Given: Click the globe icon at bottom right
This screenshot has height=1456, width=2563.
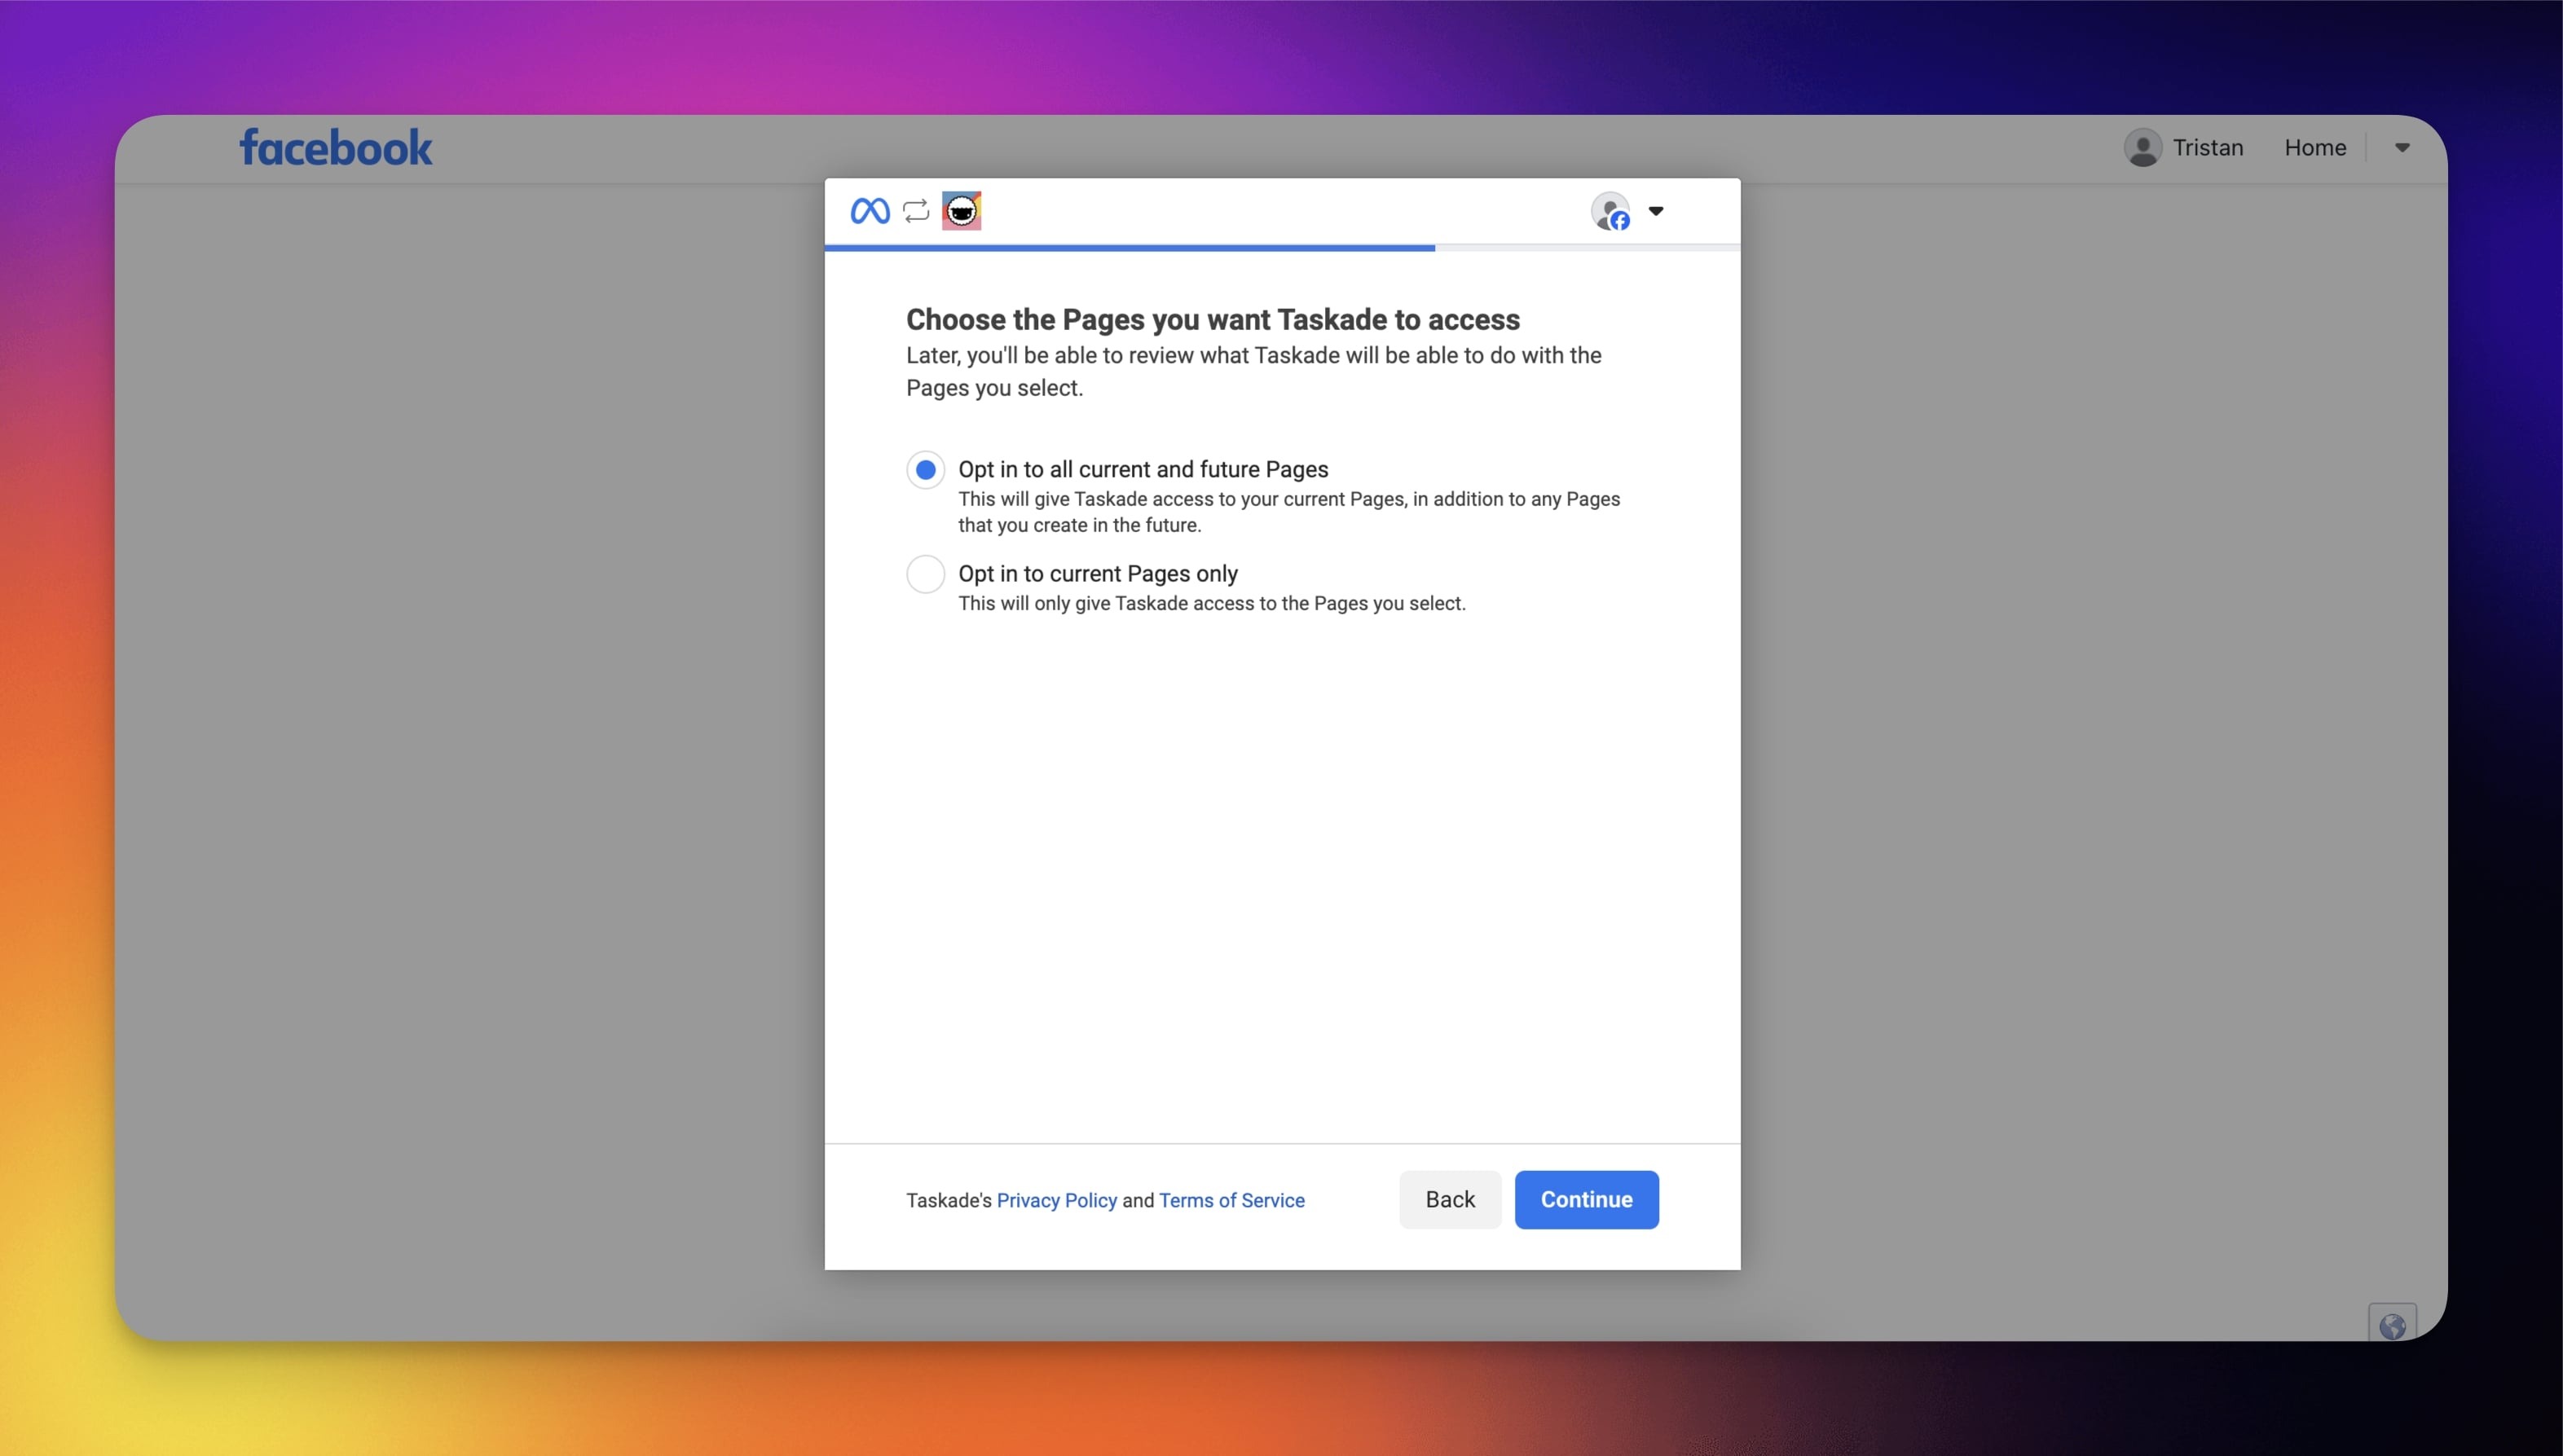Looking at the screenshot, I should (x=2392, y=1326).
